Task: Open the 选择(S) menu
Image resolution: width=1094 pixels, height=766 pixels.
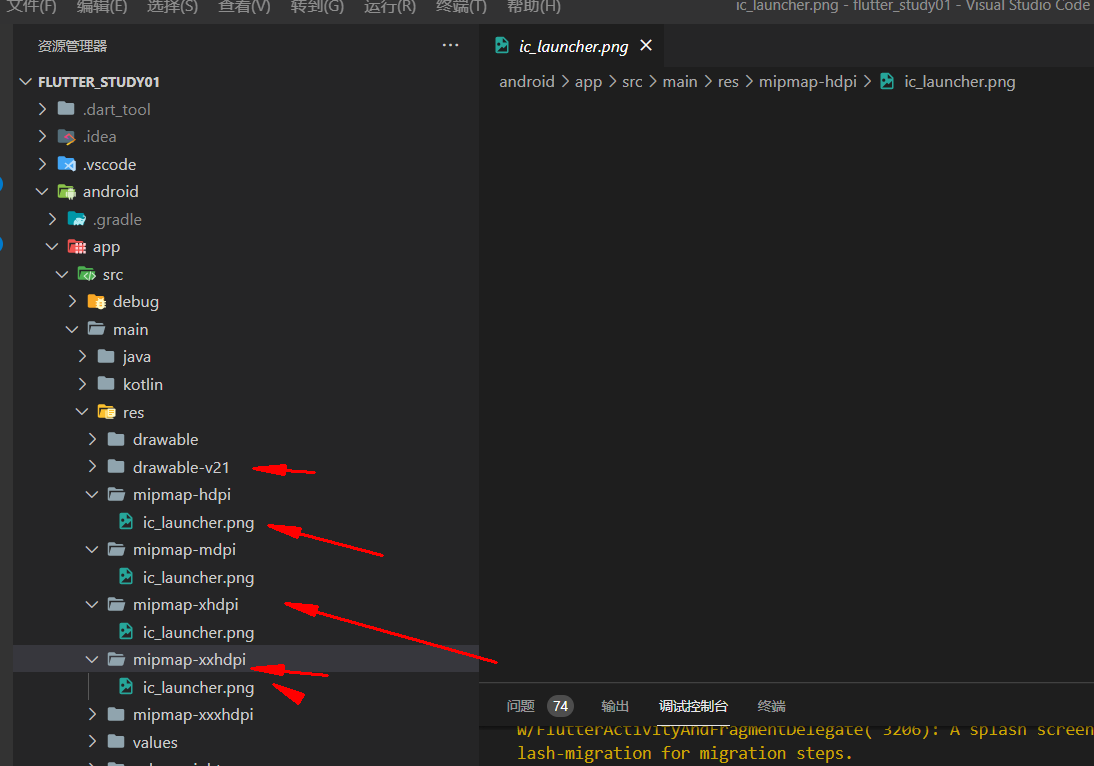Action: coord(172,6)
